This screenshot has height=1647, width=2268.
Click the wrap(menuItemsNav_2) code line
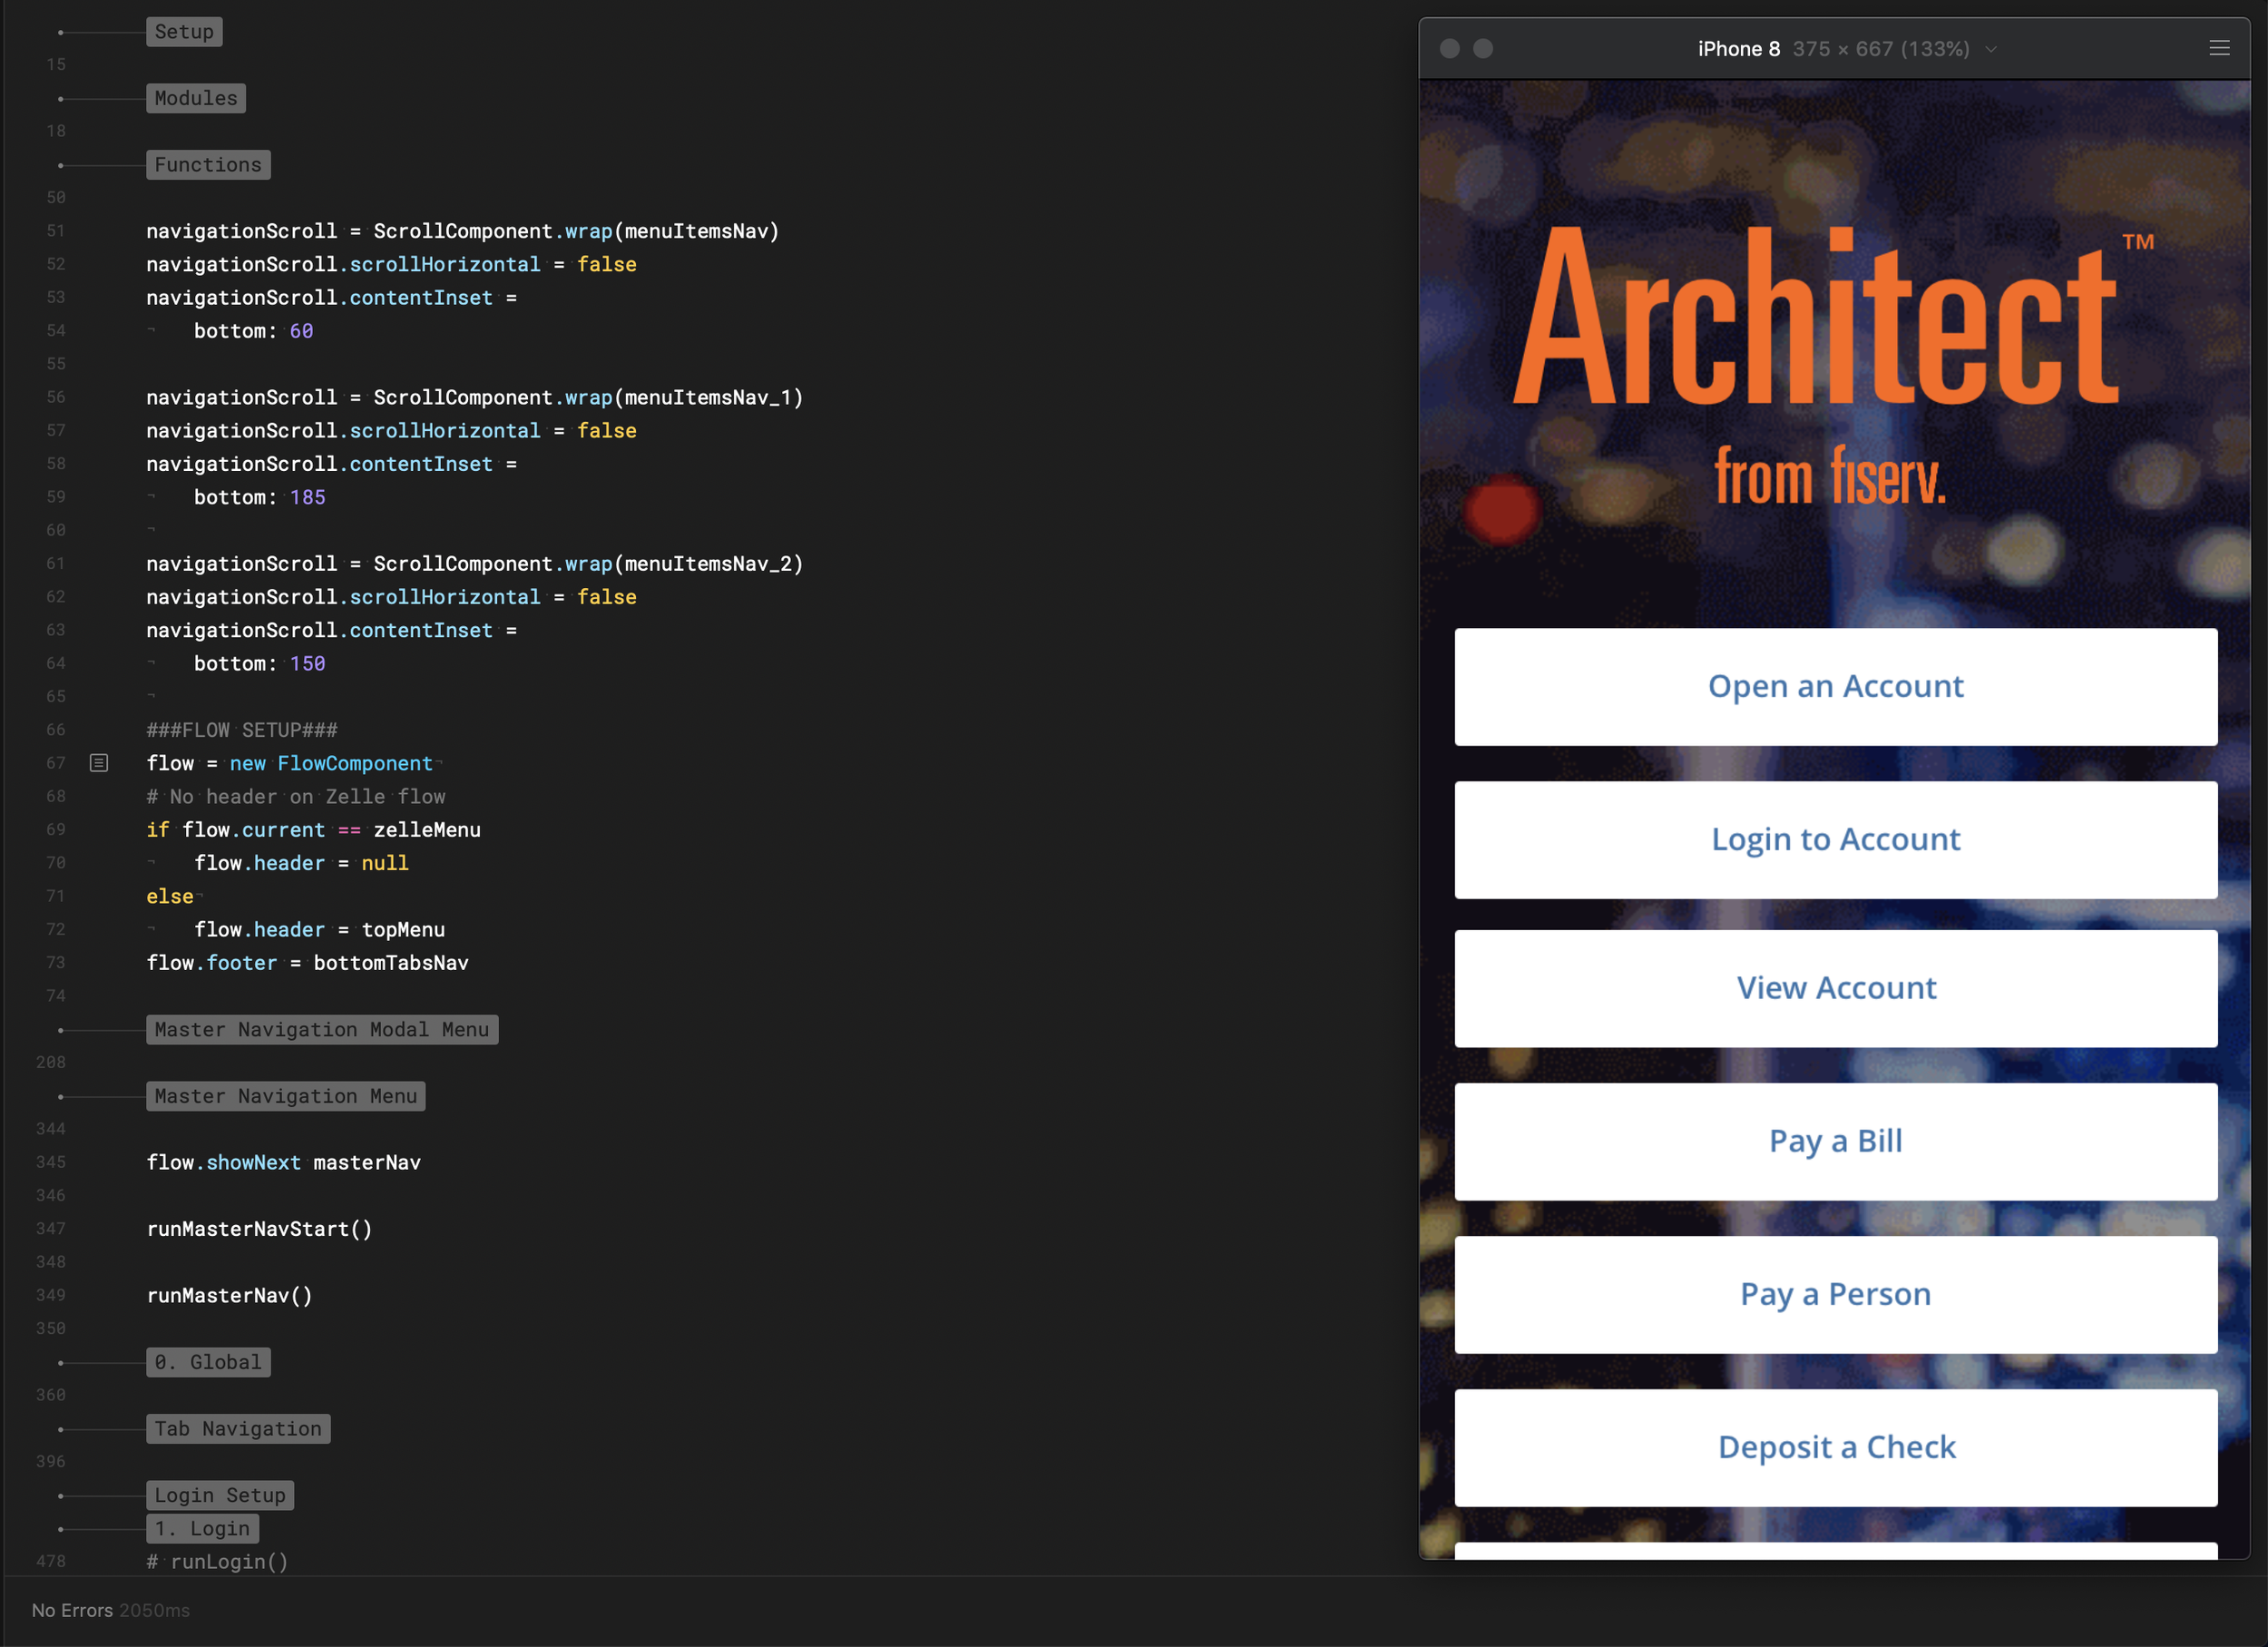click(x=474, y=564)
